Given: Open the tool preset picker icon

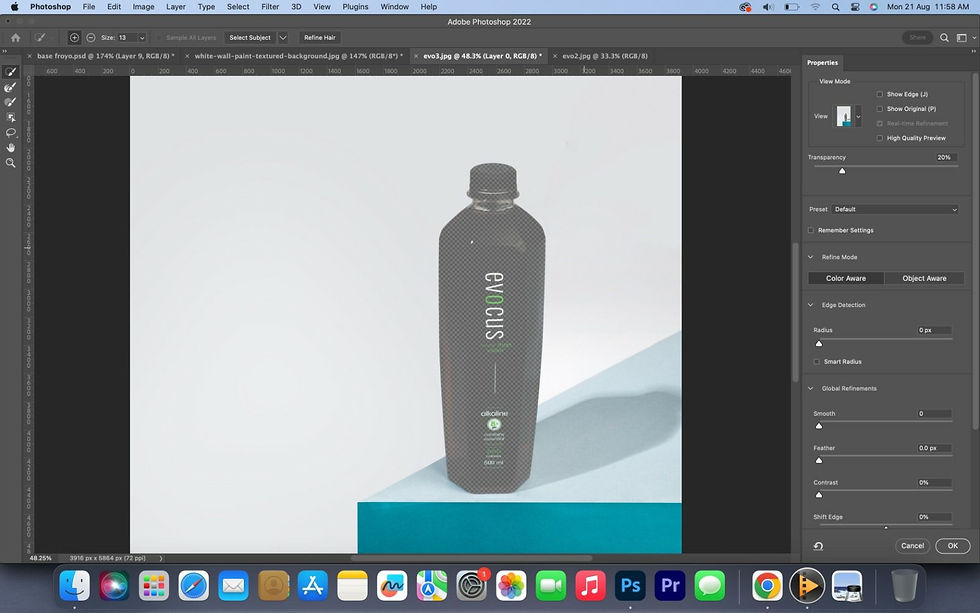Looking at the screenshot, I should coord(40,37).
